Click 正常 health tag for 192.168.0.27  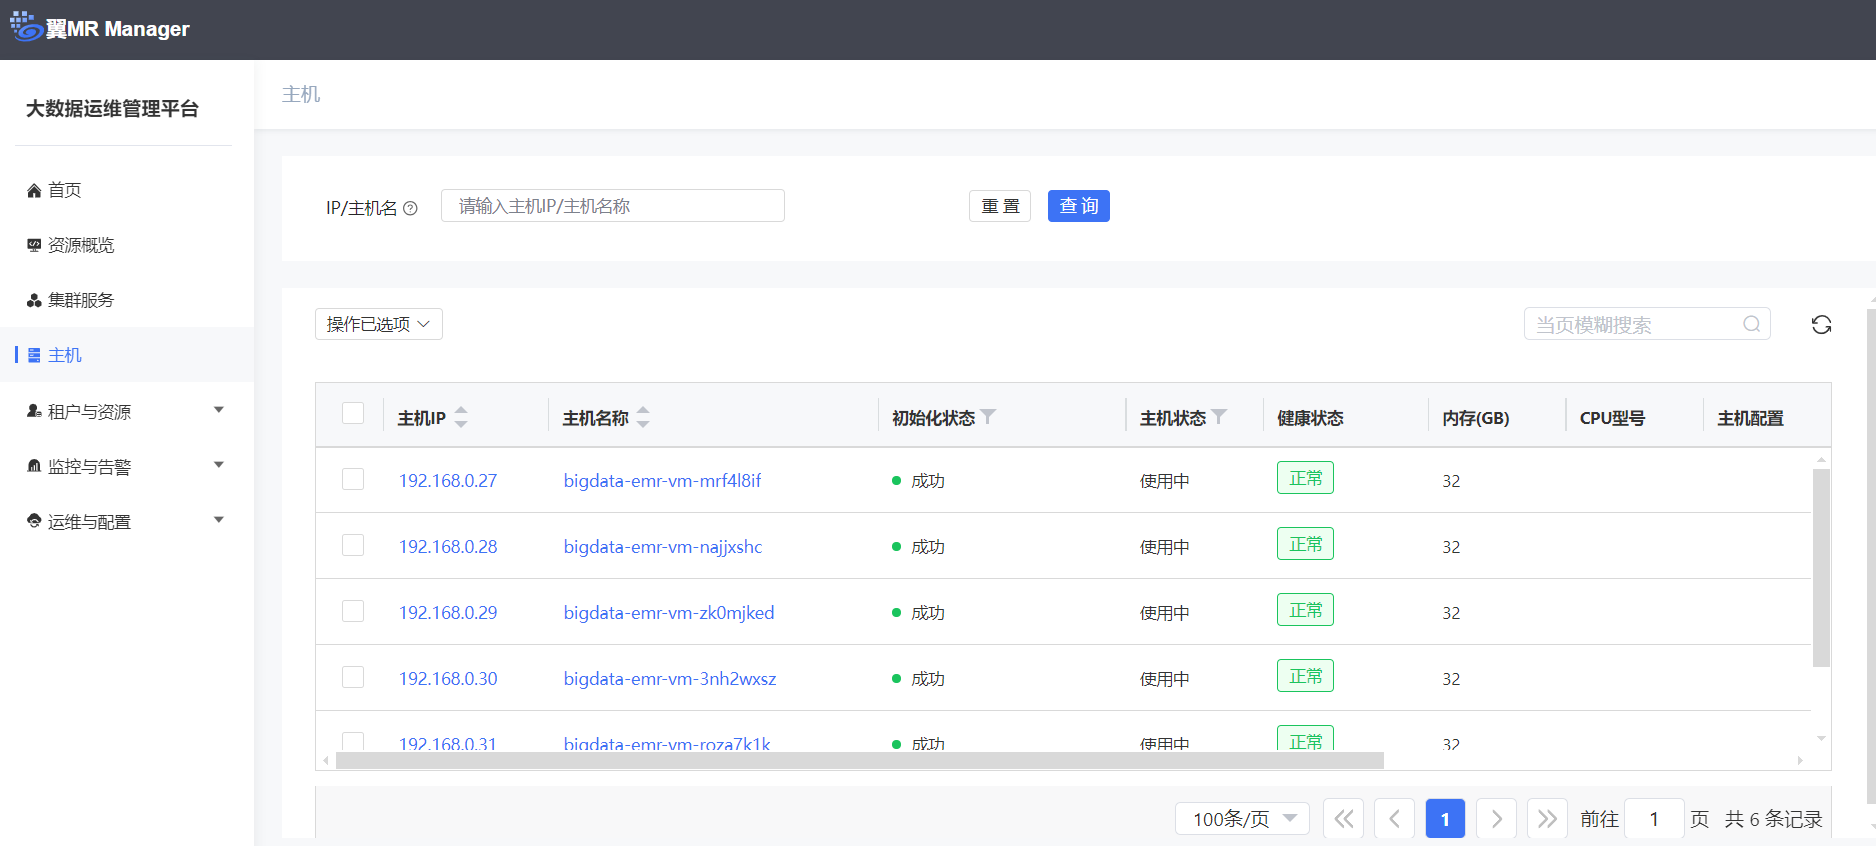(1305, 478)
